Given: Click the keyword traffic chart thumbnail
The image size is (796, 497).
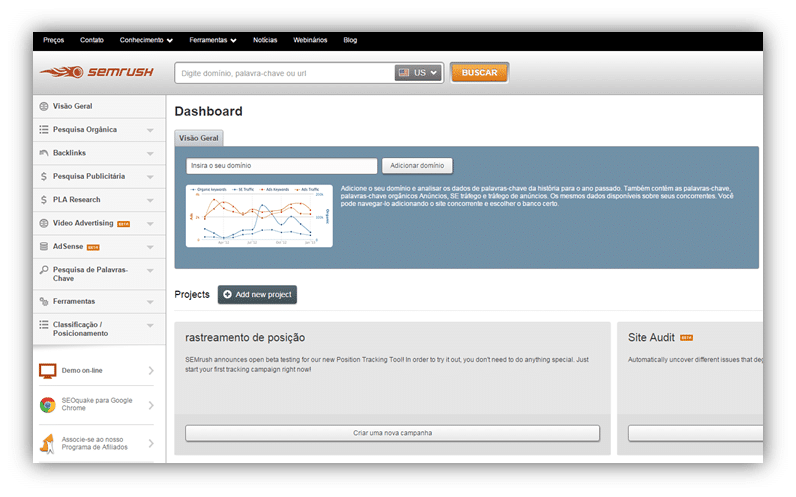Looking at the screenshot, I should [x=259, y=216].
